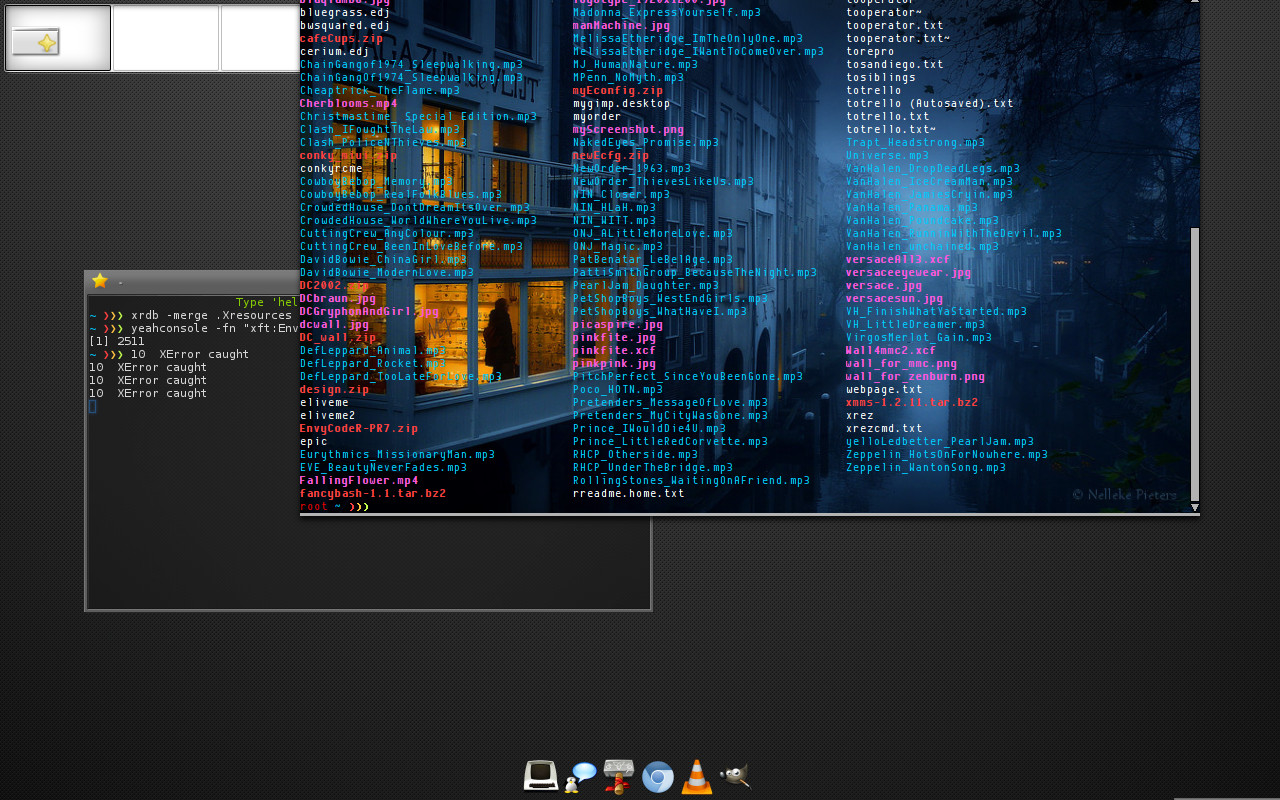The image size is (1280, 800).
Task: Open VLC media player cone icon
Action: tap(697, 777)
